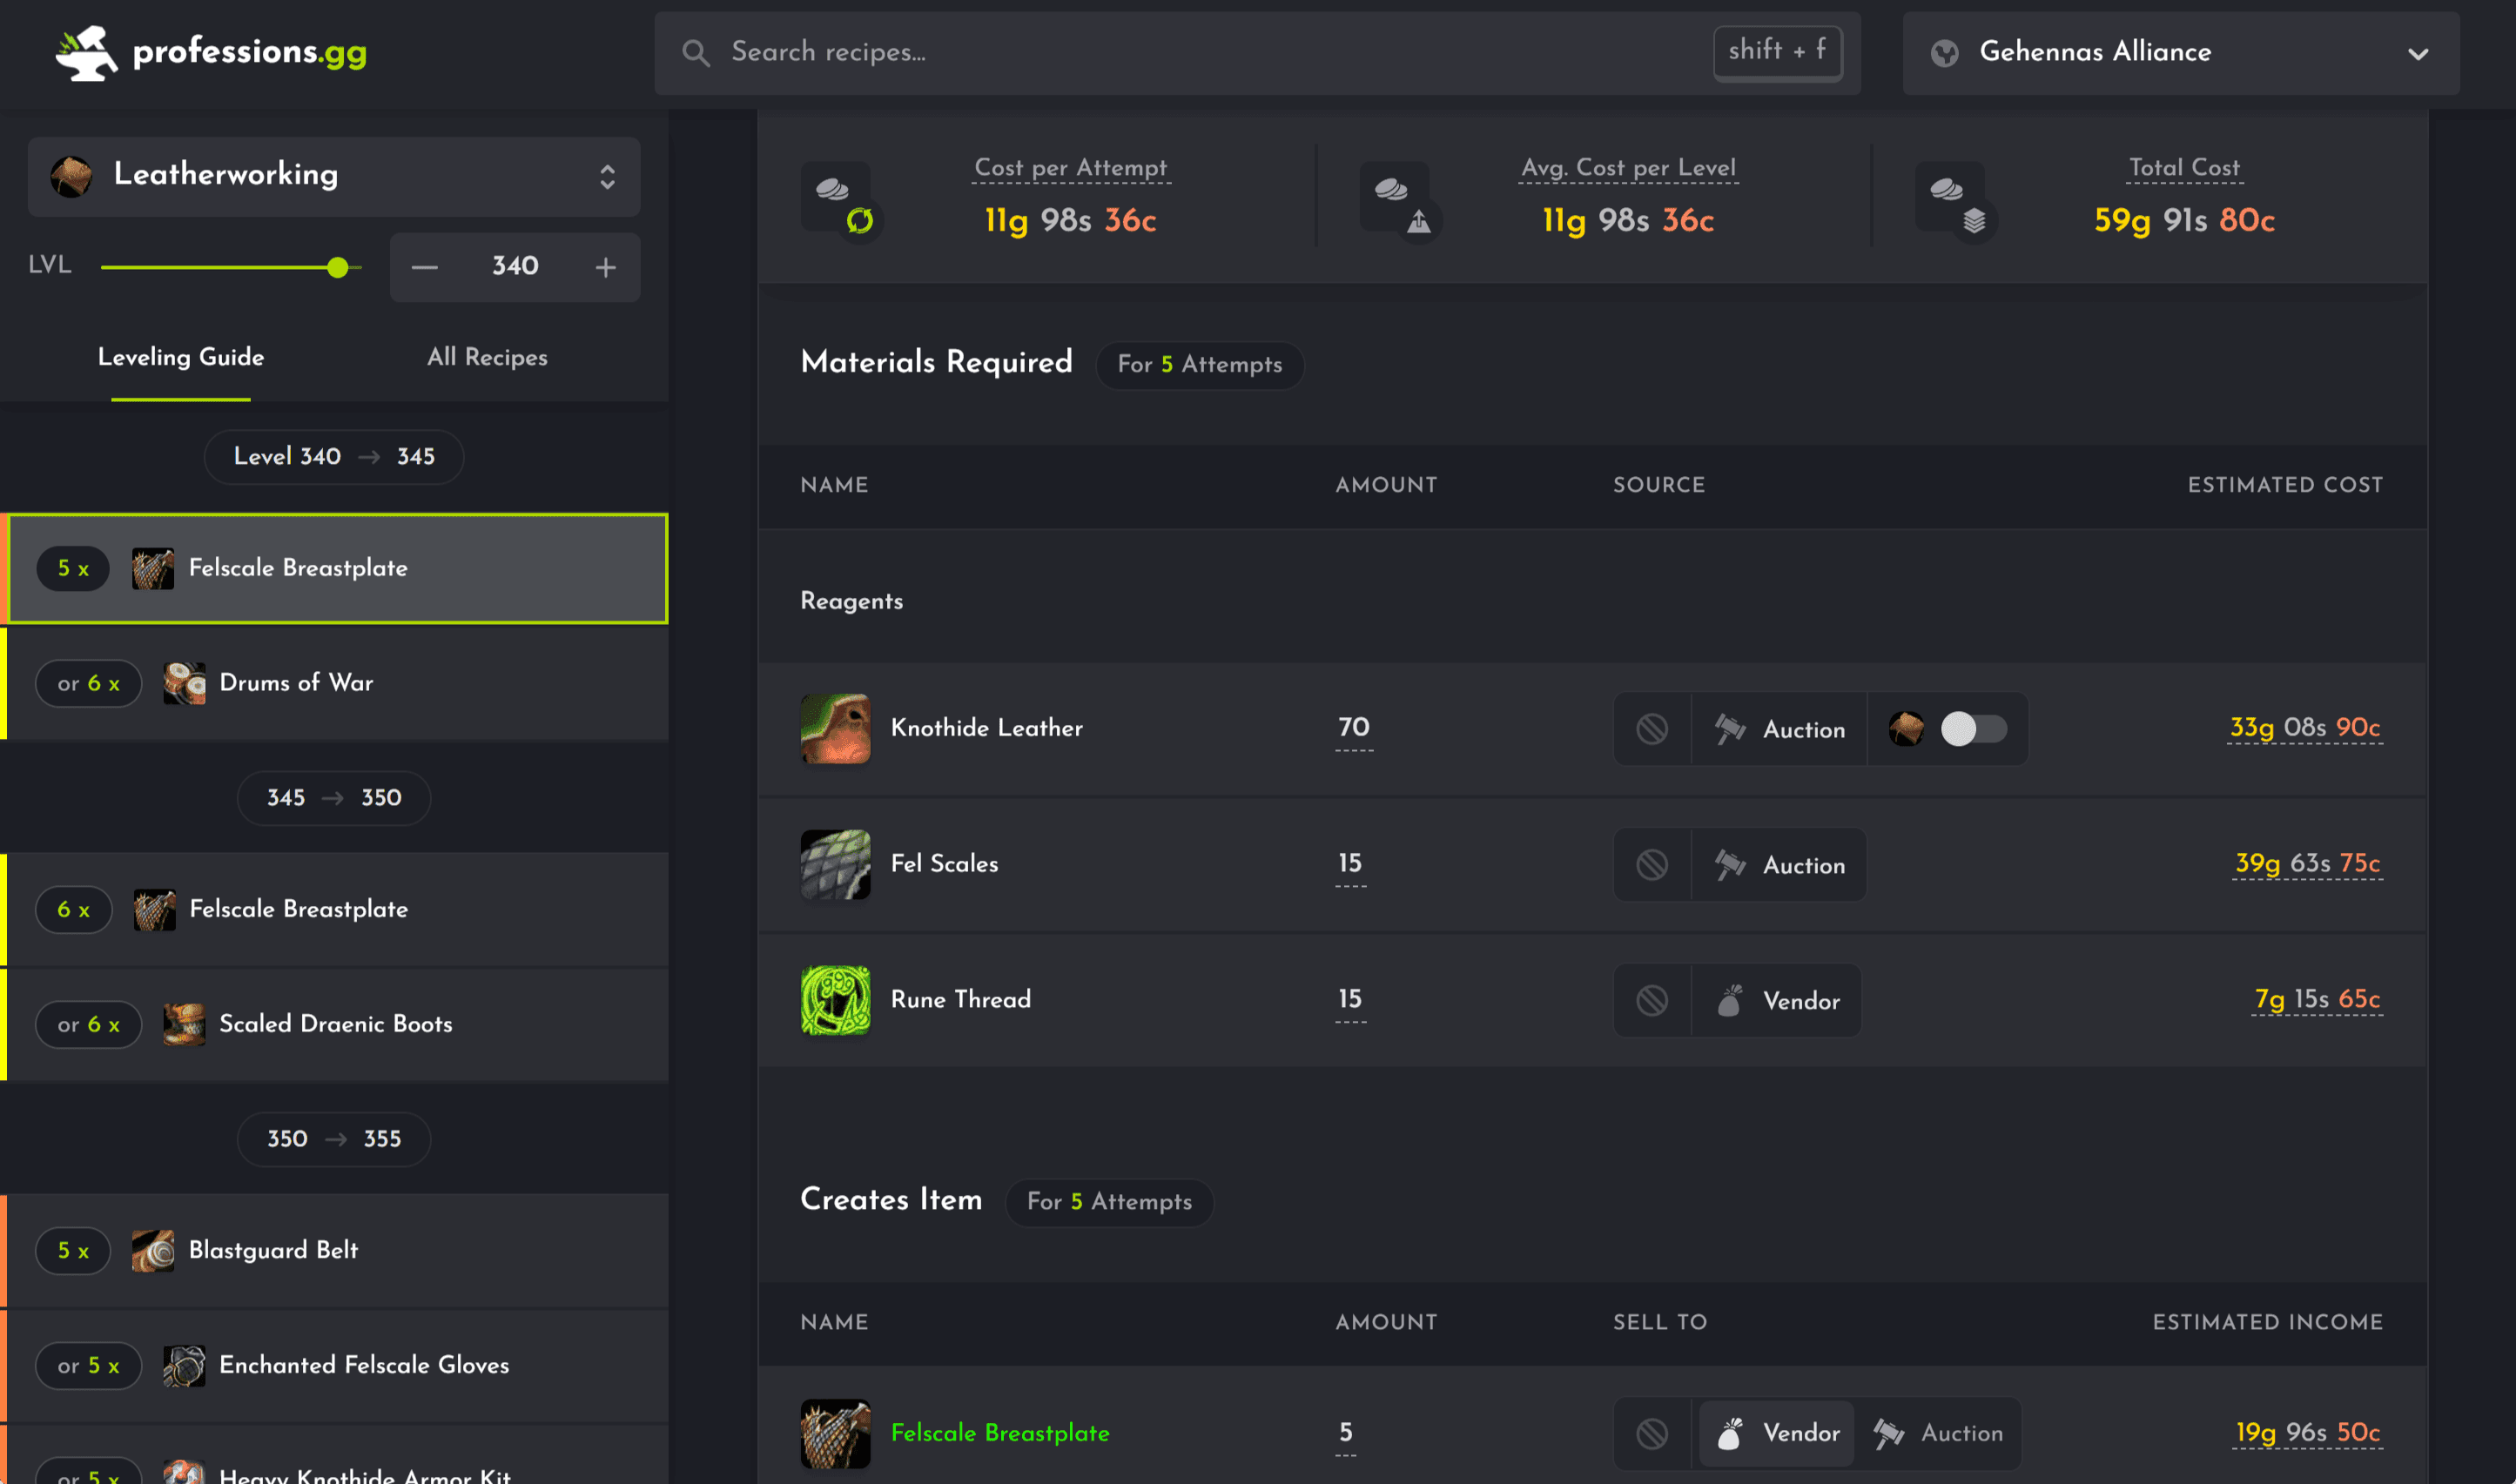
Task: Open the green Felscale Breastplate item link
Action: (1000, 1433)
